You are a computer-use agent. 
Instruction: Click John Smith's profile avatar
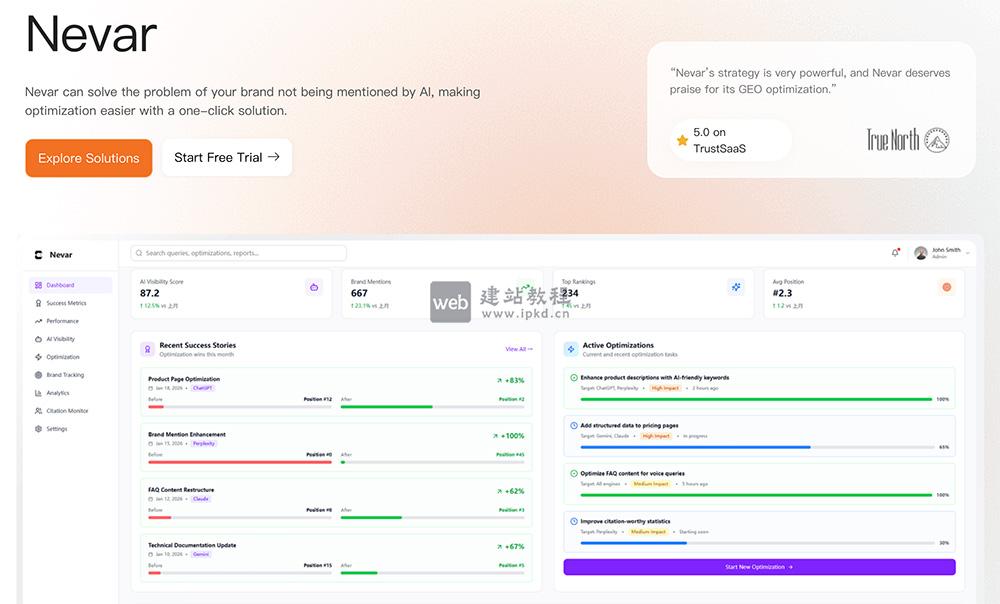pyautogui.click(x=920, y=253)
